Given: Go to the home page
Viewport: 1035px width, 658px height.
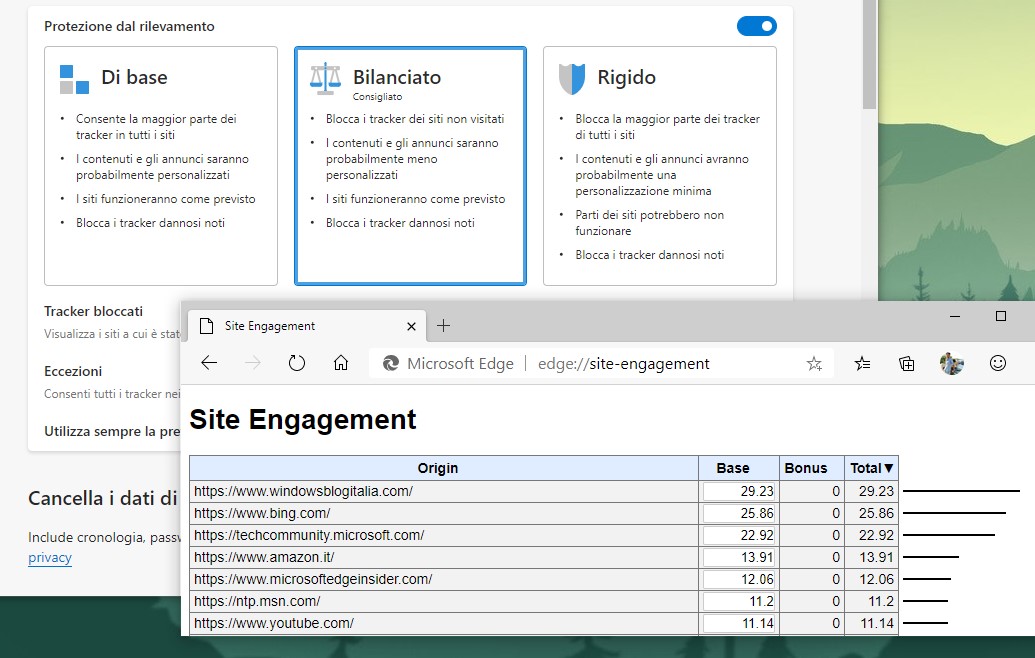Looking at the screenshot, I should coord(341,363).
